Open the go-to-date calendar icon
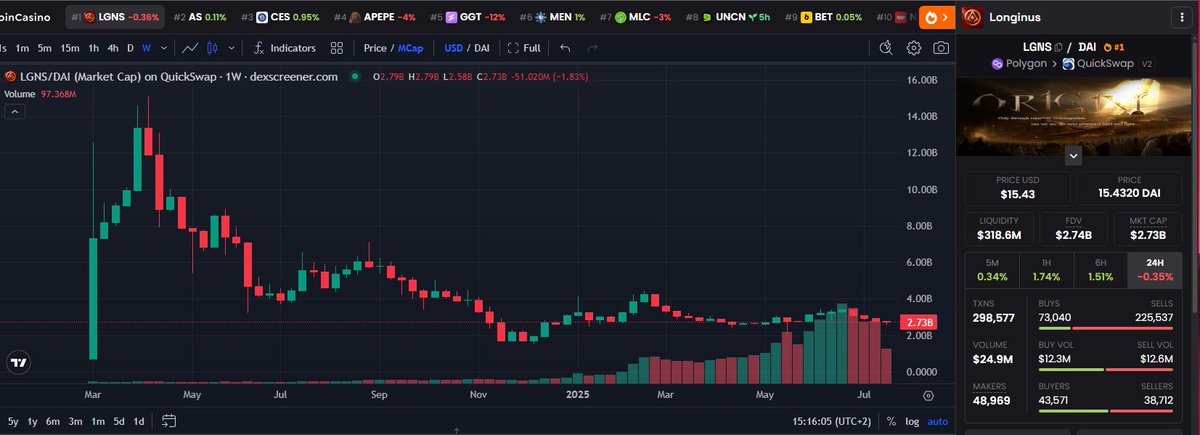 click(x=169, y=420)
